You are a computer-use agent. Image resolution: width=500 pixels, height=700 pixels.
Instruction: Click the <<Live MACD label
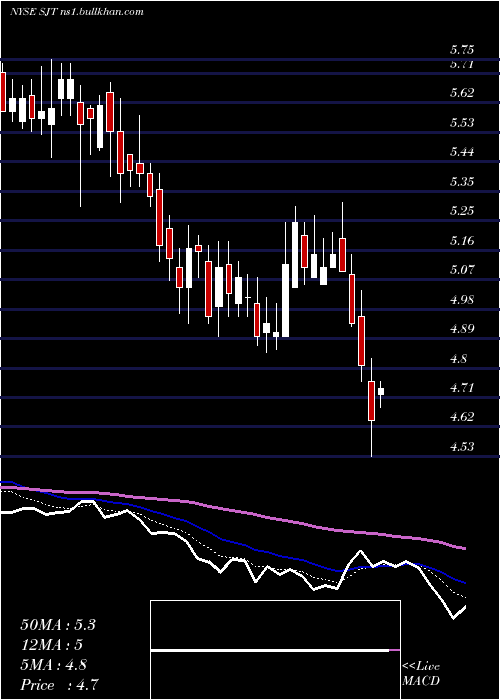click(x=421, y=673)
